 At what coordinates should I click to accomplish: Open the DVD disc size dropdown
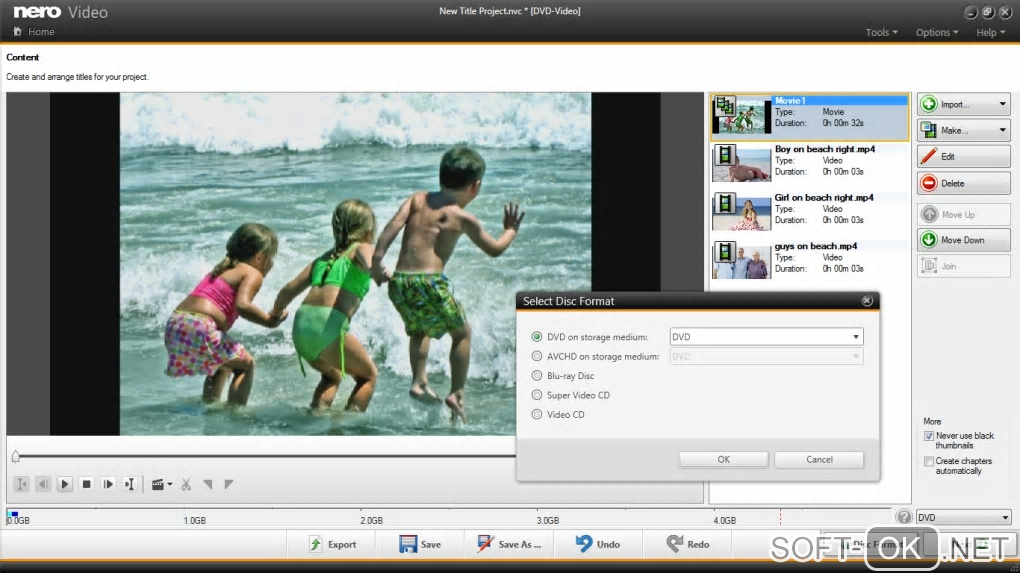click(x=963, y=518)
